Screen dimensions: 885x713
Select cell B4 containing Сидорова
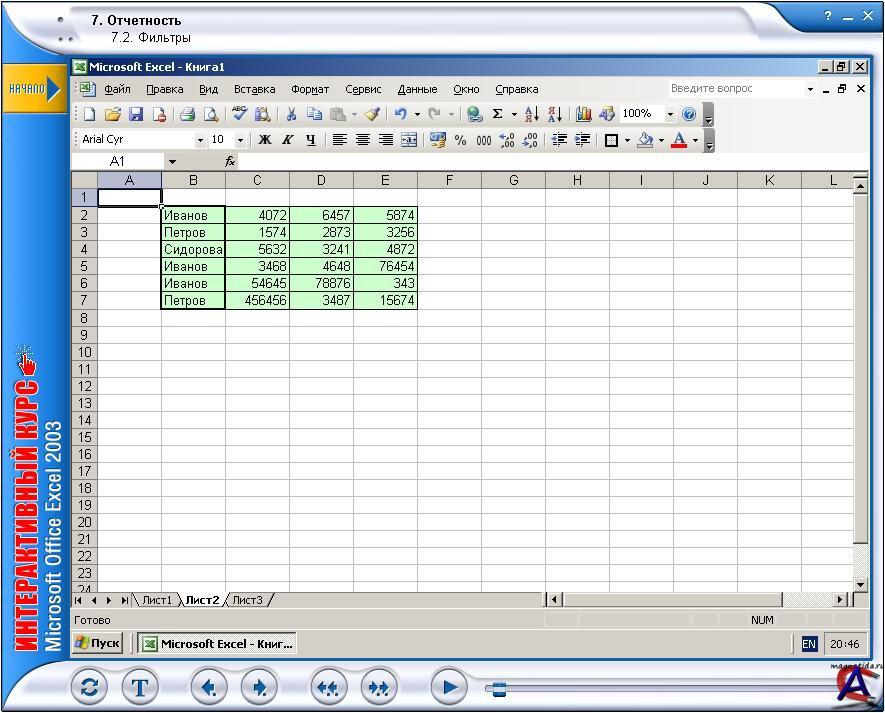pos(193,250)
